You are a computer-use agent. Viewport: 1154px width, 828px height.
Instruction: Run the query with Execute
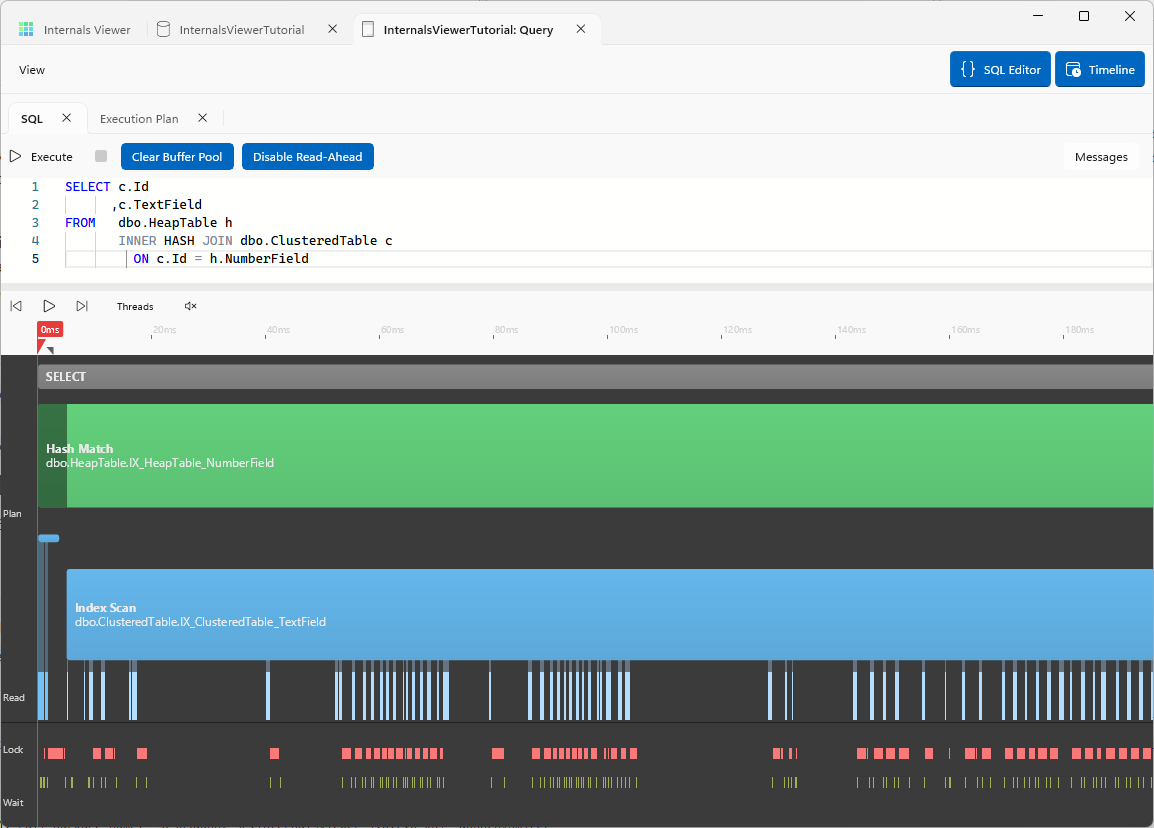coord(41,157)
